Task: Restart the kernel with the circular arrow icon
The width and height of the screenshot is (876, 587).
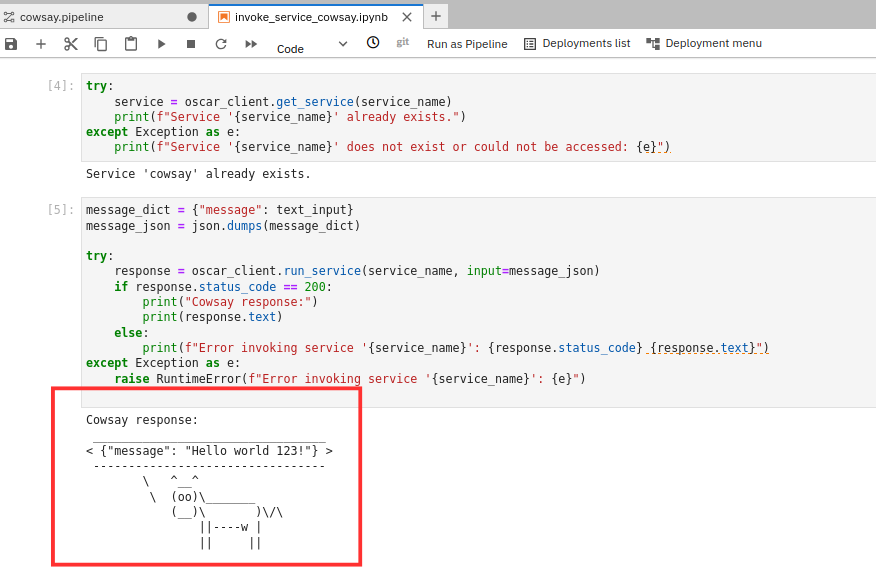Action: tap(221, 44)
